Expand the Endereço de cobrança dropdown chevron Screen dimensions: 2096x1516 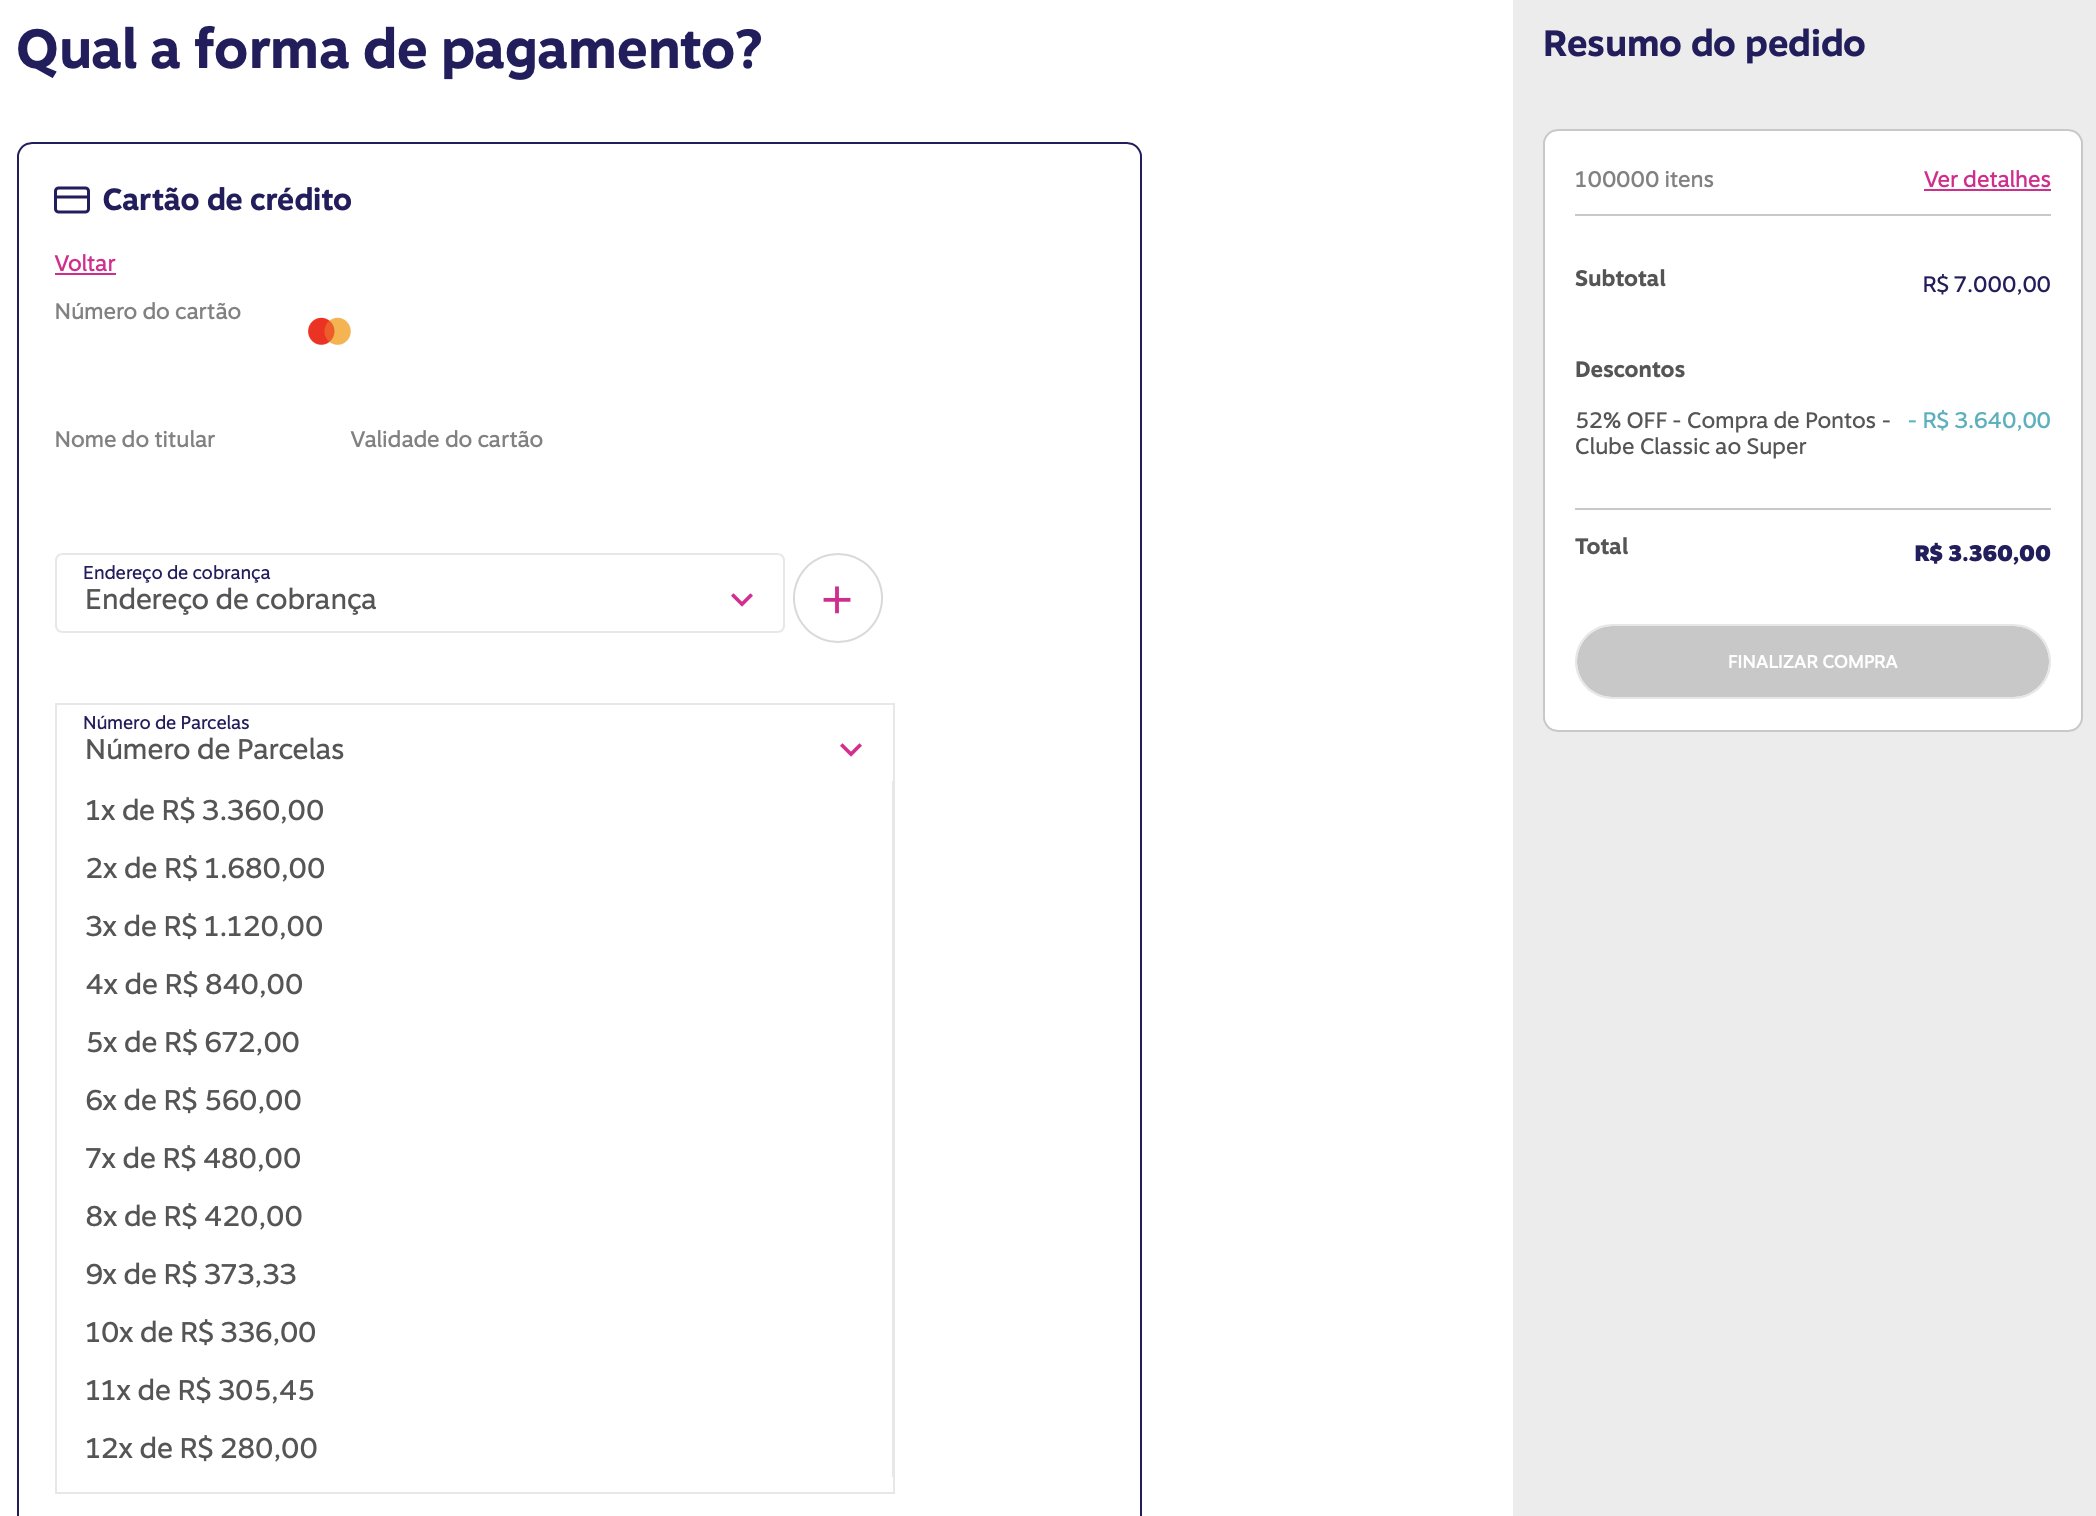point(741,600)
